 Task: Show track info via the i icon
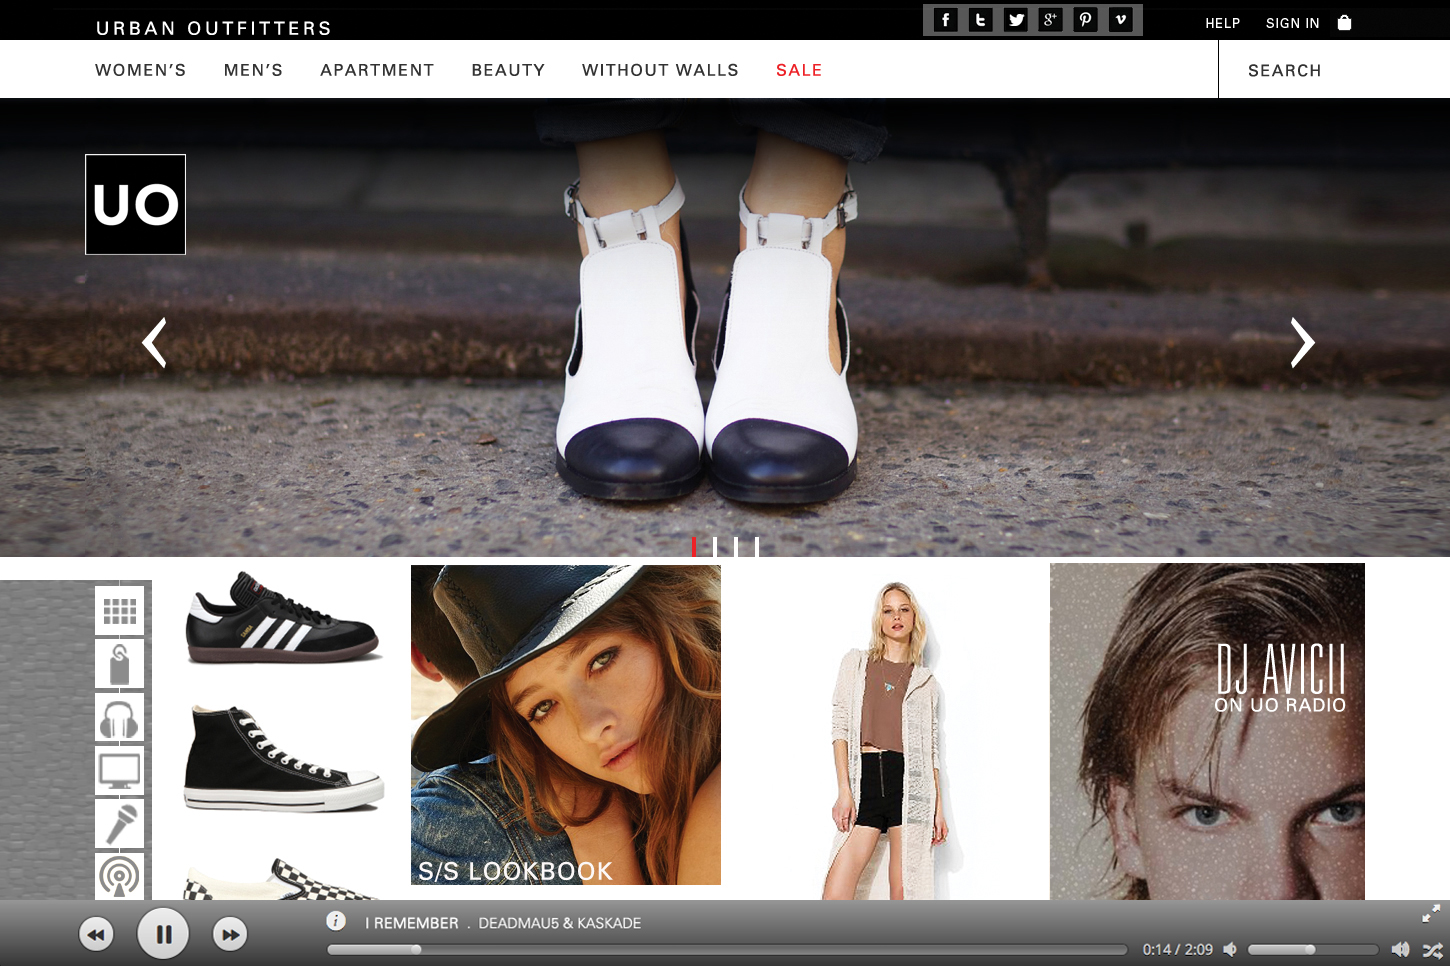(x=336, y=921)
